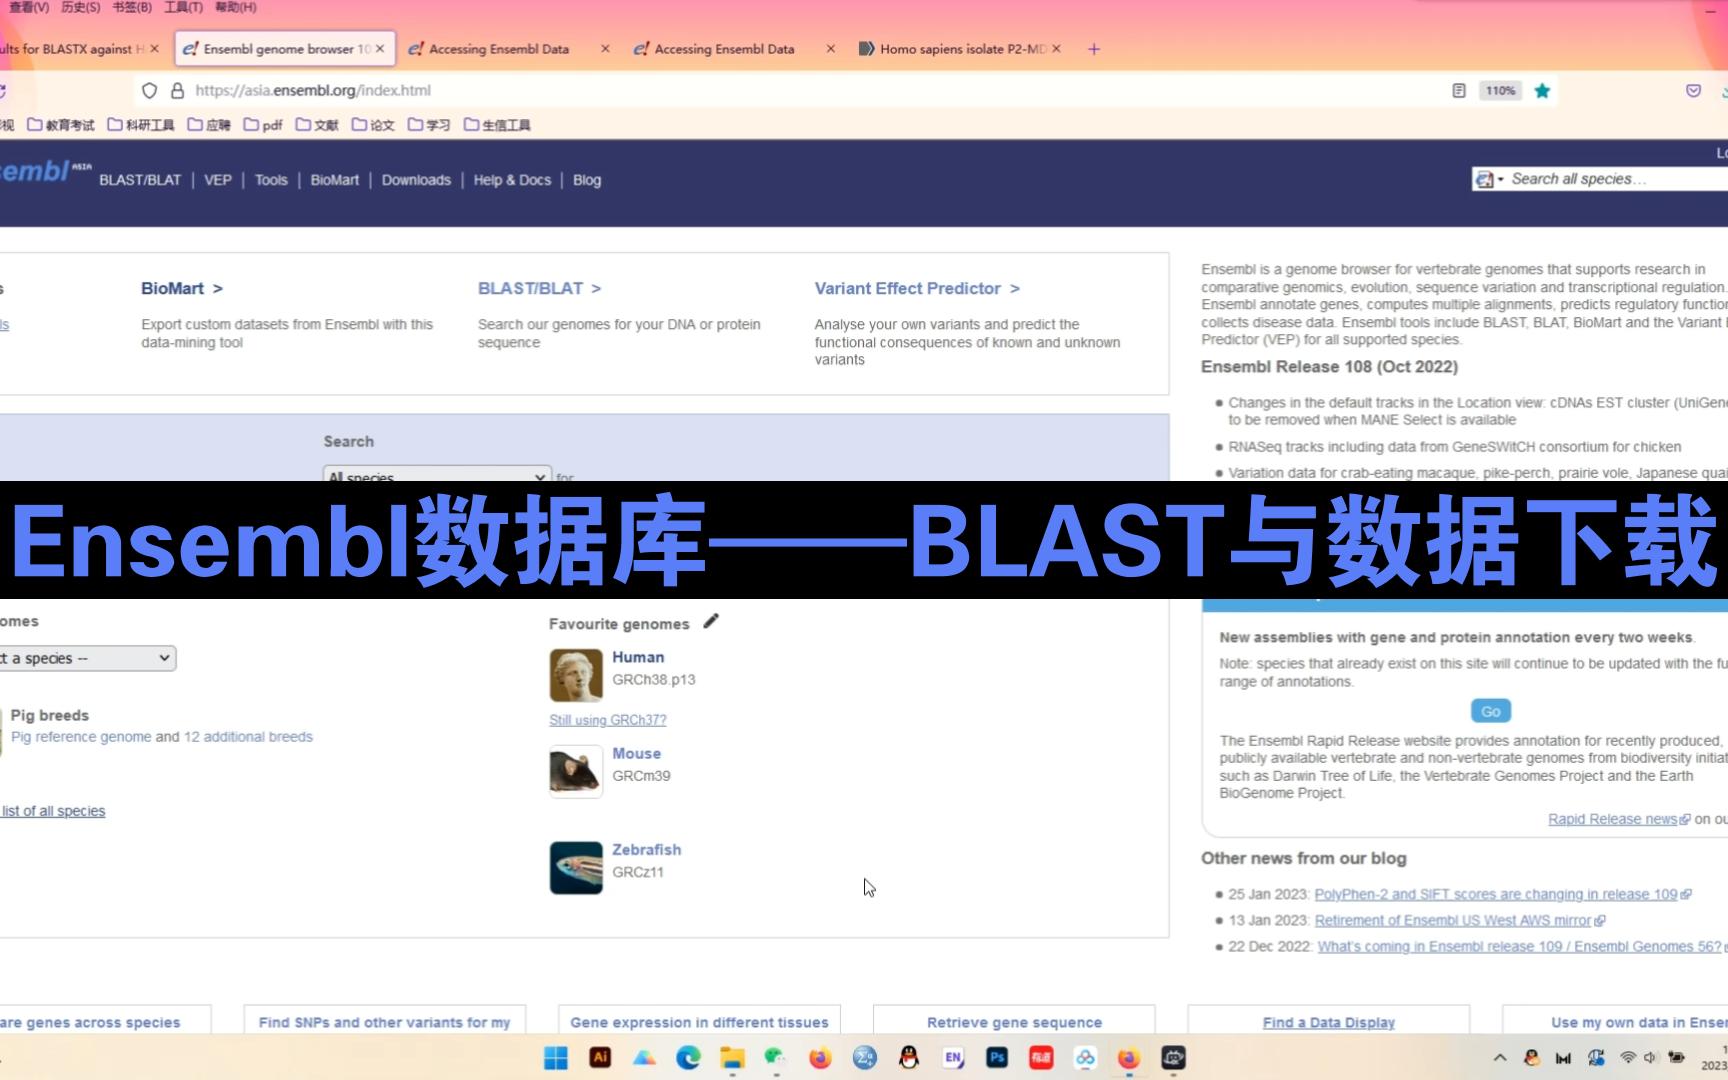1728x1080 pixels.
Task: Open the Pocket save icon
Action: (1693, 91)
